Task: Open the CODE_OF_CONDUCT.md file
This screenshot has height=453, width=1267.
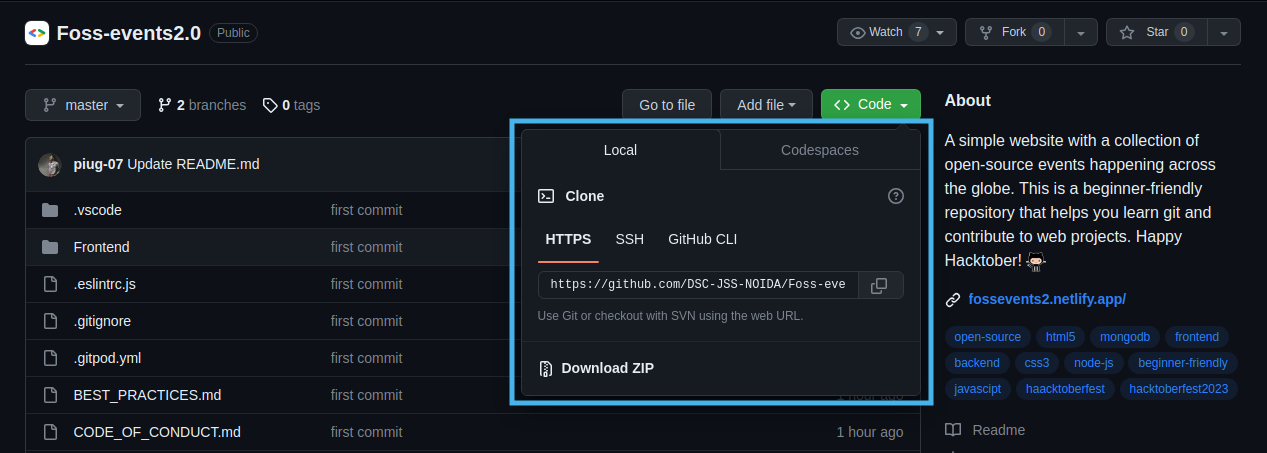Action: 157,432
